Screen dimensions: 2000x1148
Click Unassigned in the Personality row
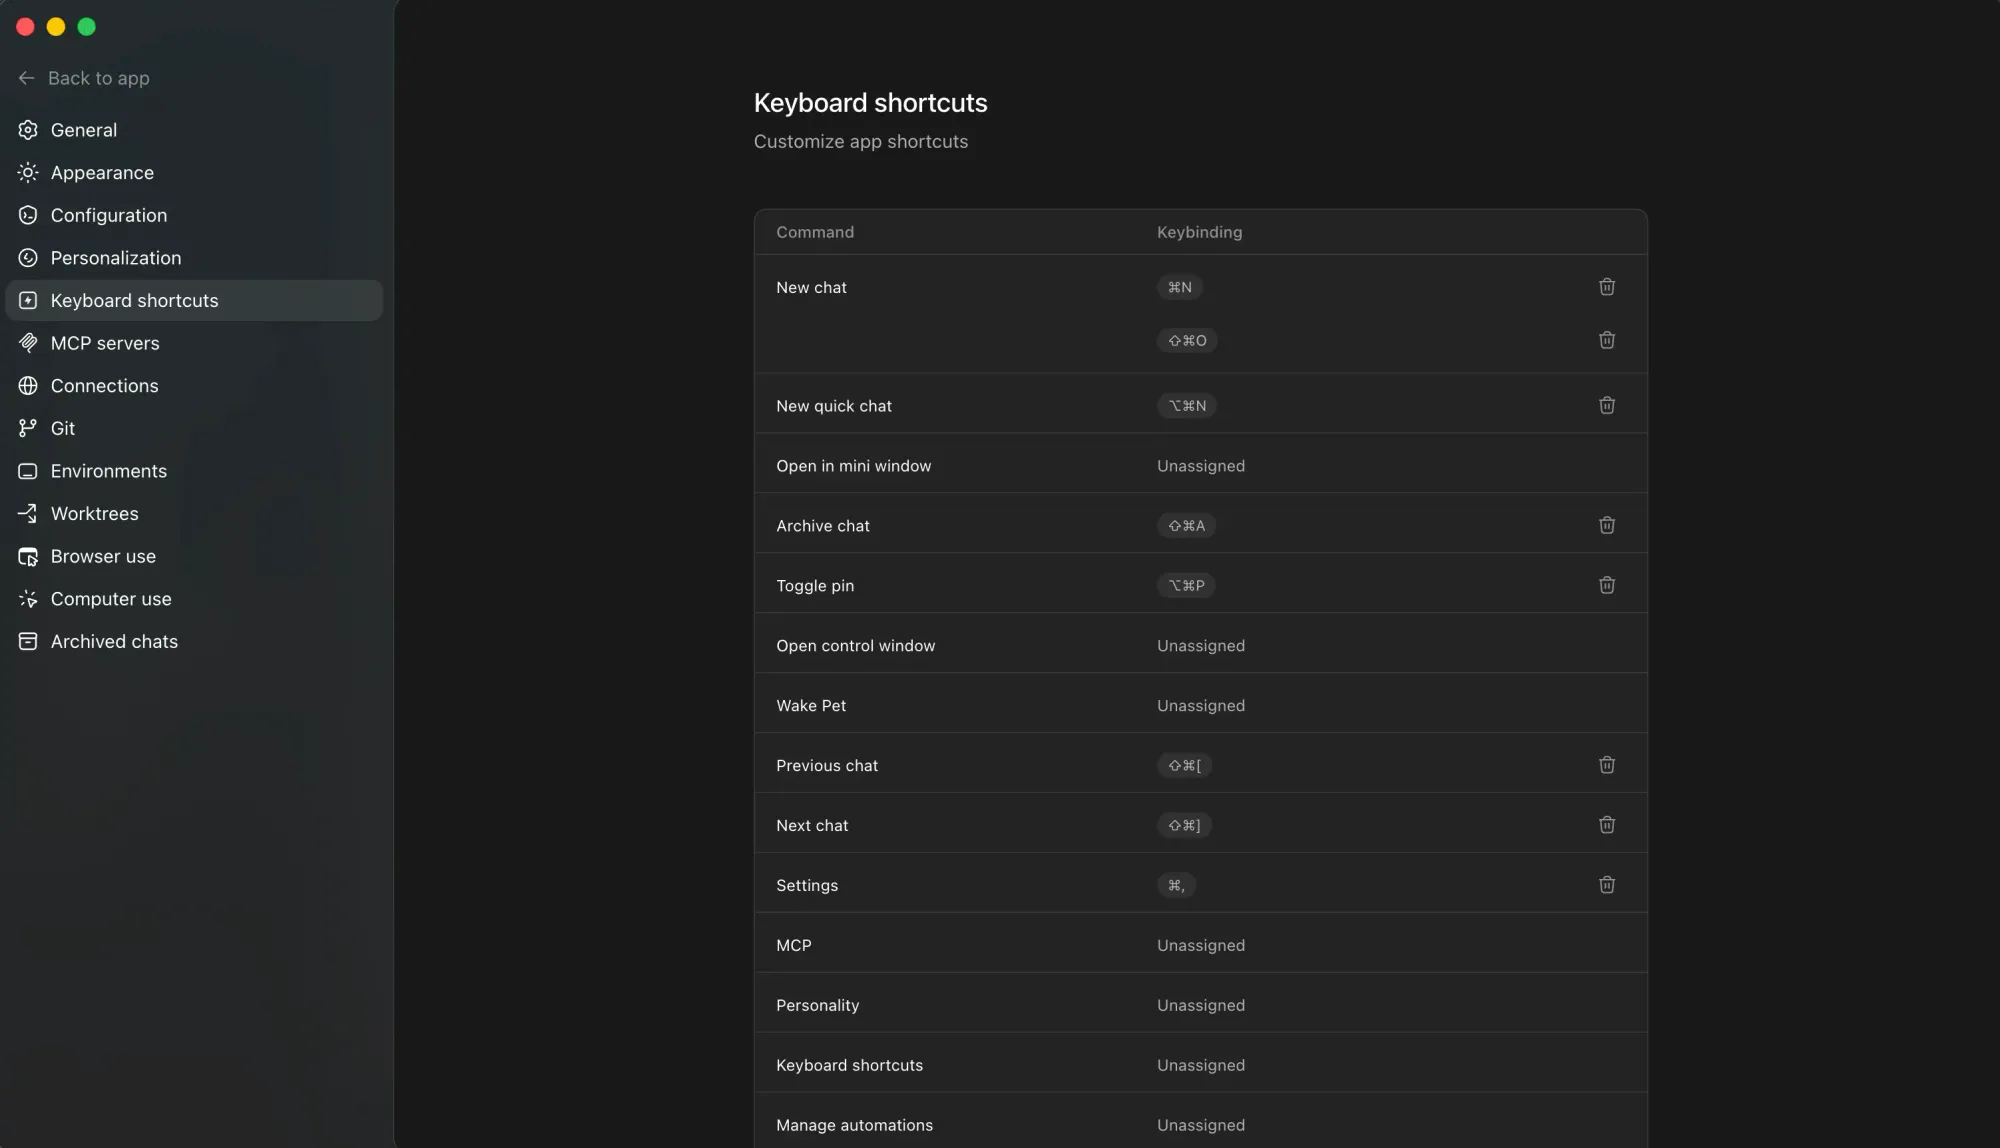click(1201, 1006)
